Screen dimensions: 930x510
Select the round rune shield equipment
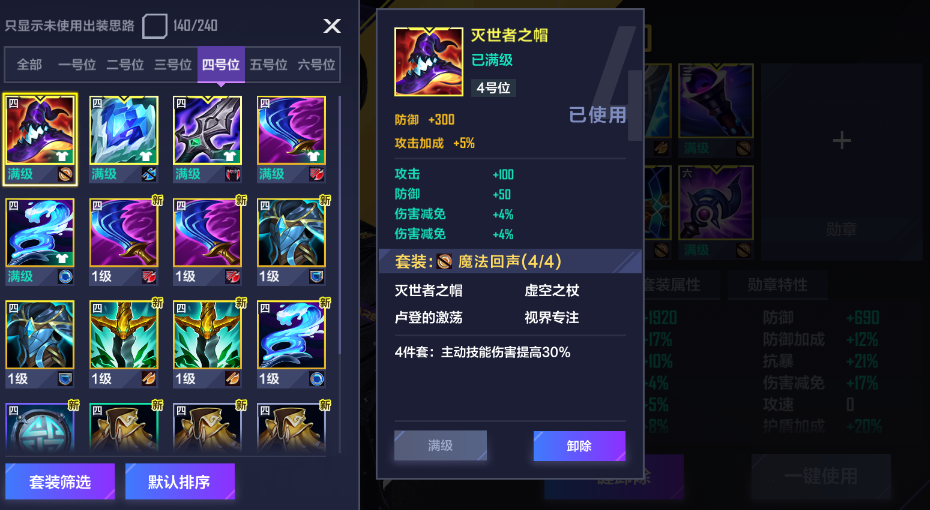pos(40,428)
